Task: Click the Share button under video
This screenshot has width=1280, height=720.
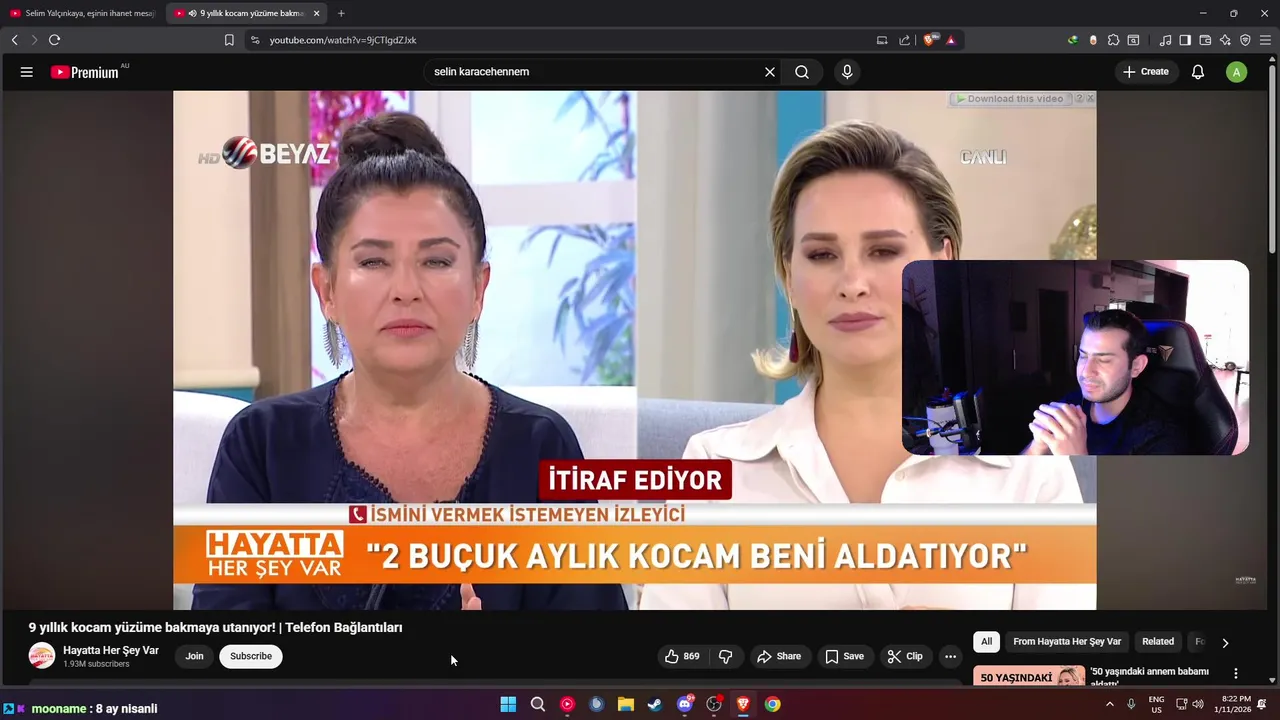Action: pyautogui.click(x=779, y=657)
